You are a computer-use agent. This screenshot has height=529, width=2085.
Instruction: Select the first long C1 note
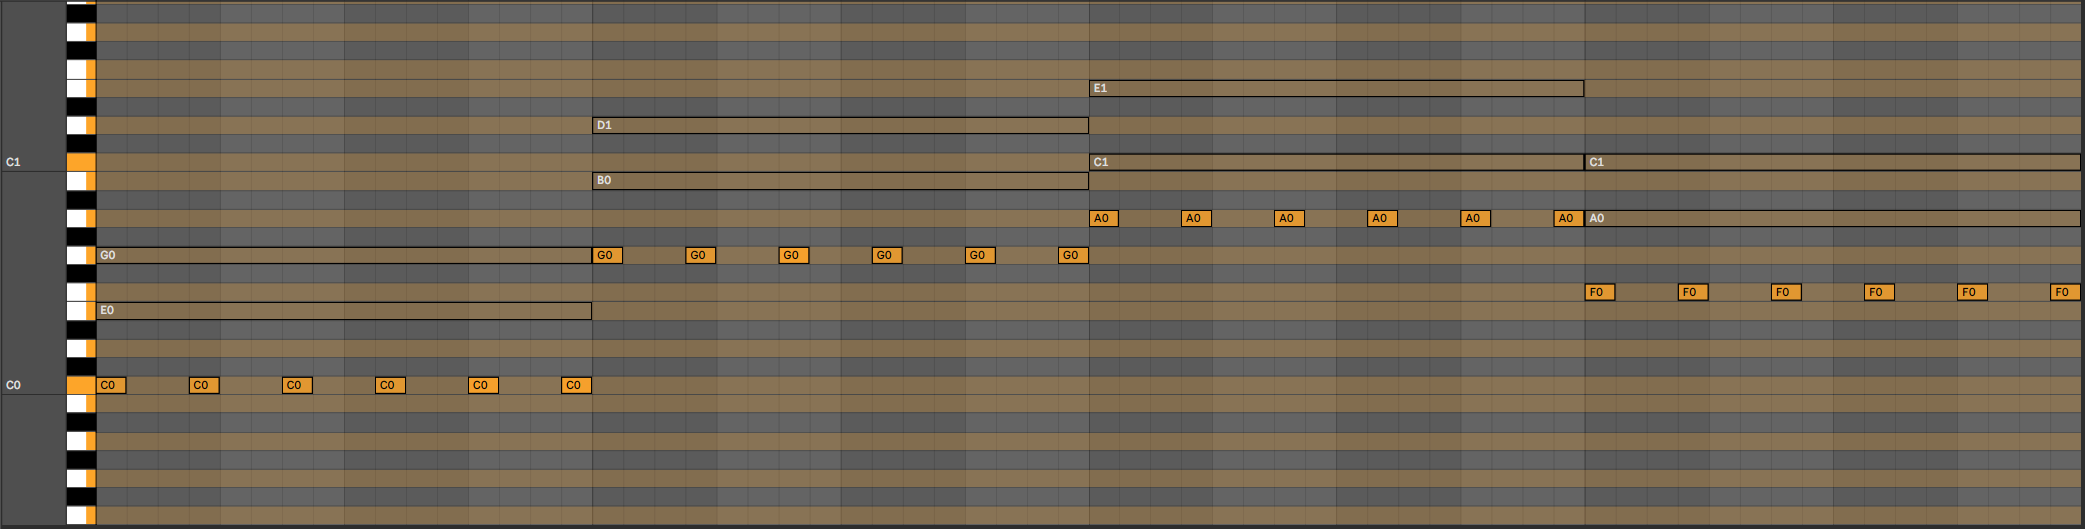click(x=1336, y=162)
